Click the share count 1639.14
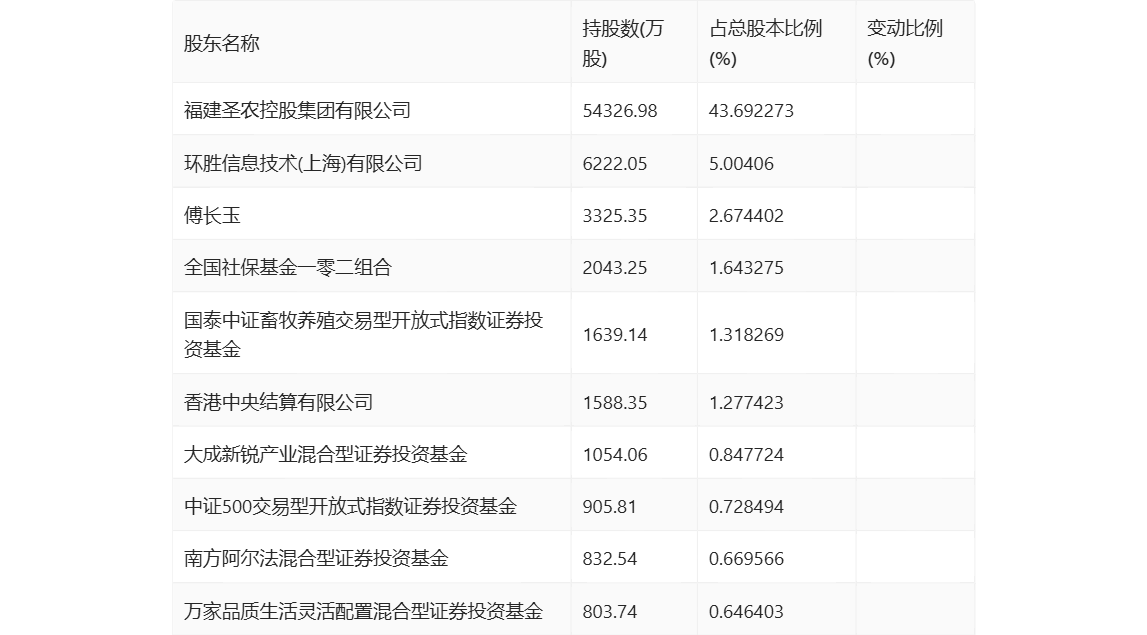Image resolution: width=1147 pixels, height=635 pixels. point(614,335)
